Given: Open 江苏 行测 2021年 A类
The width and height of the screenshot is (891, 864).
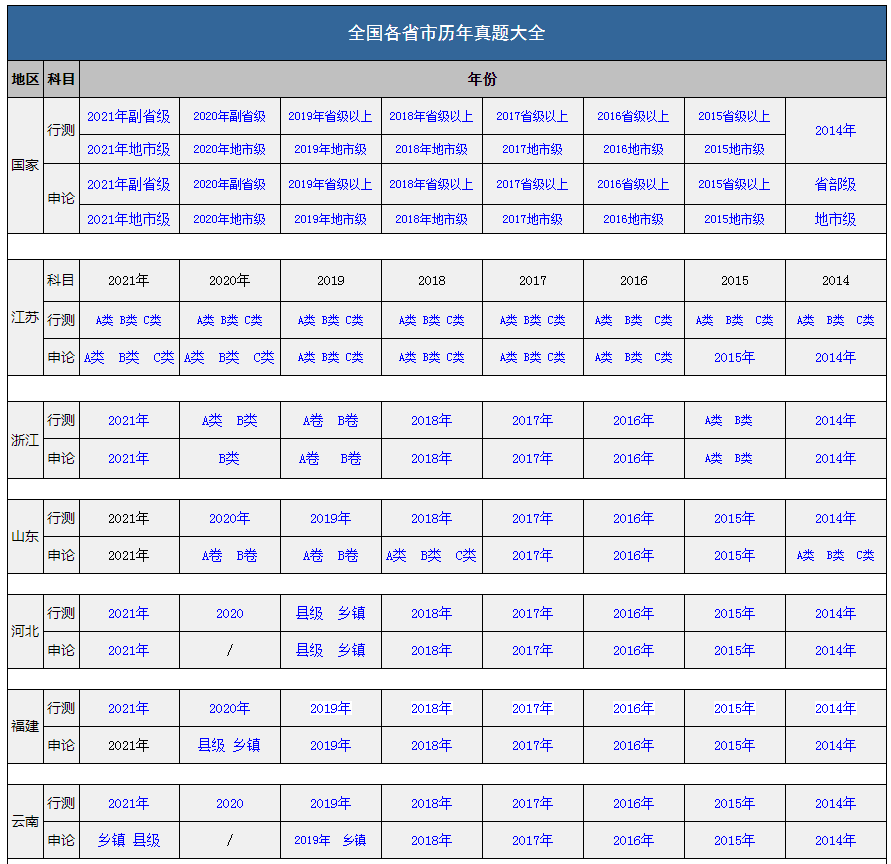Looking at the screenshot, I should 105,320.
